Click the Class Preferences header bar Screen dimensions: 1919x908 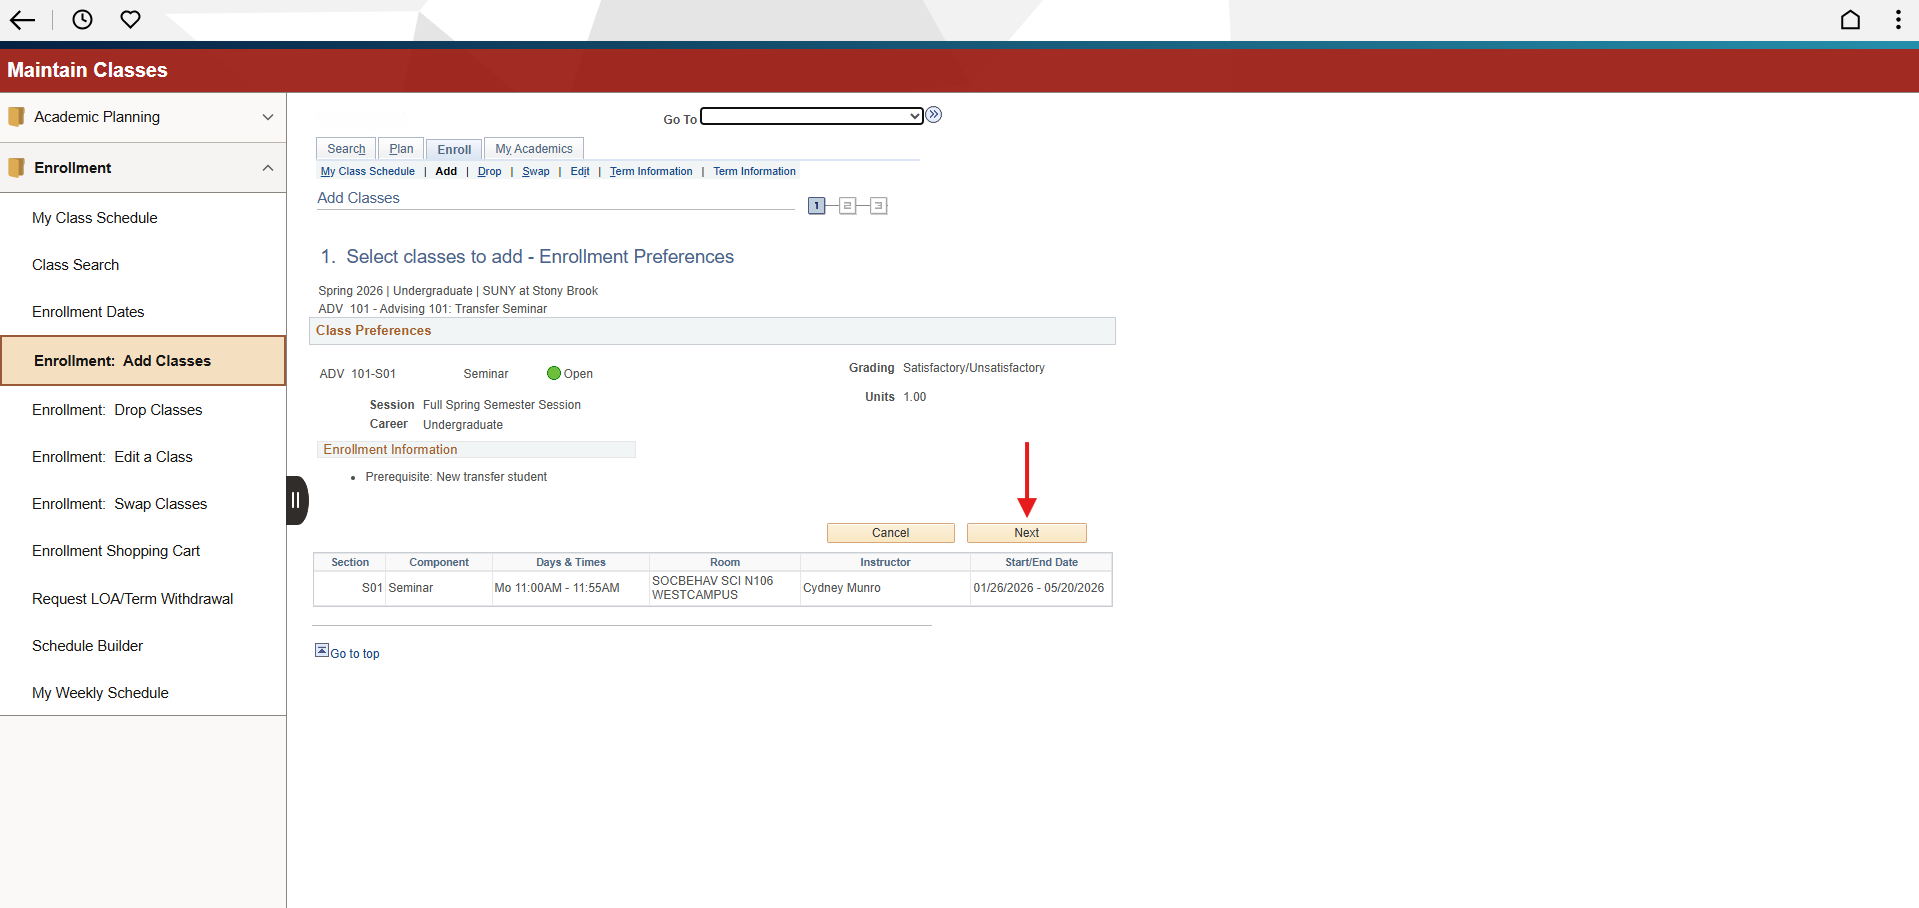[712, 331]
